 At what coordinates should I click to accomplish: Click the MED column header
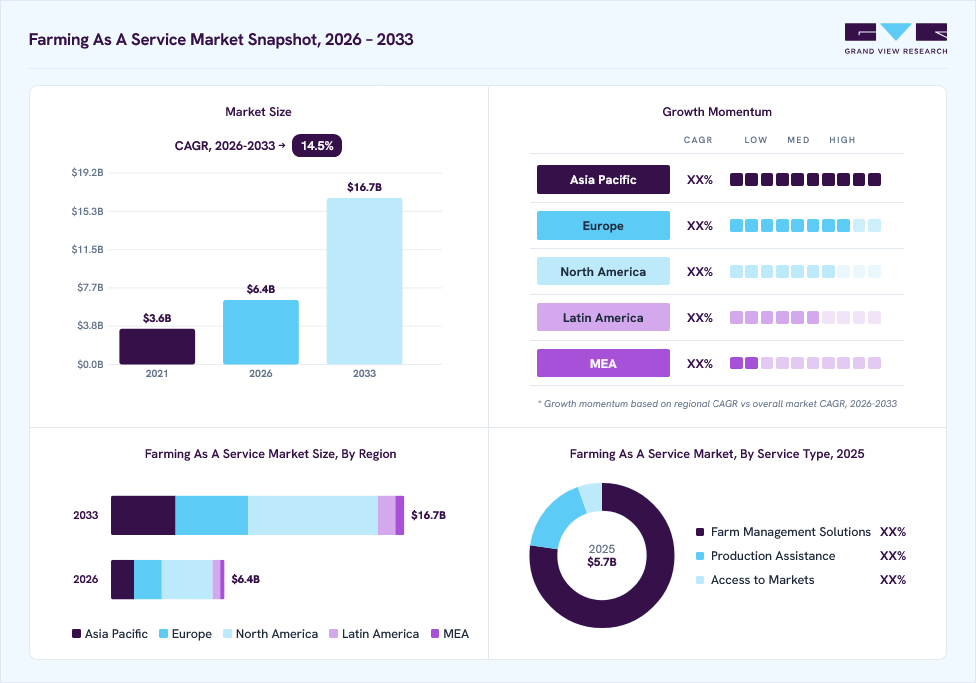[x=798, y=140]
